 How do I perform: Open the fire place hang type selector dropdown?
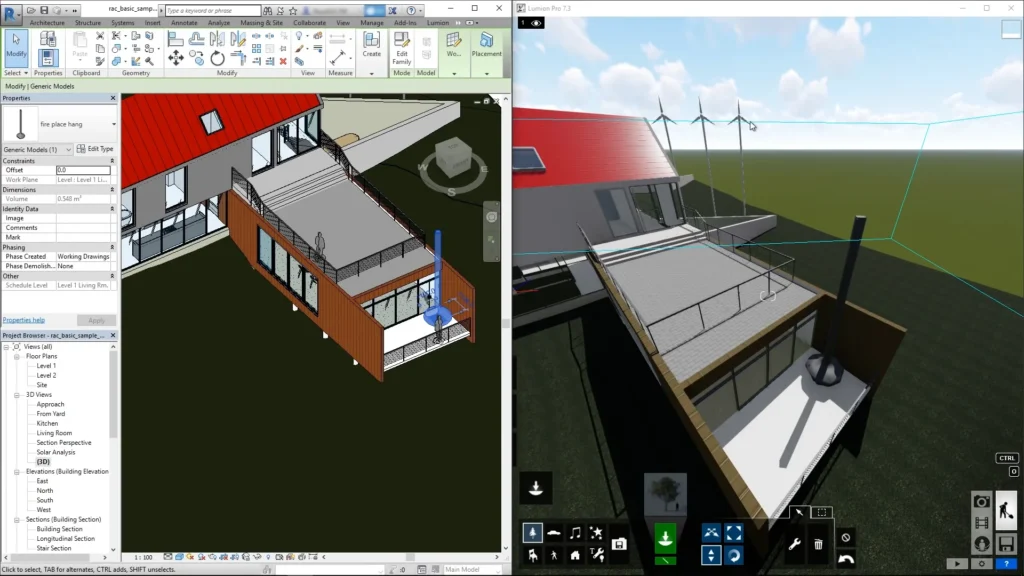114,124
